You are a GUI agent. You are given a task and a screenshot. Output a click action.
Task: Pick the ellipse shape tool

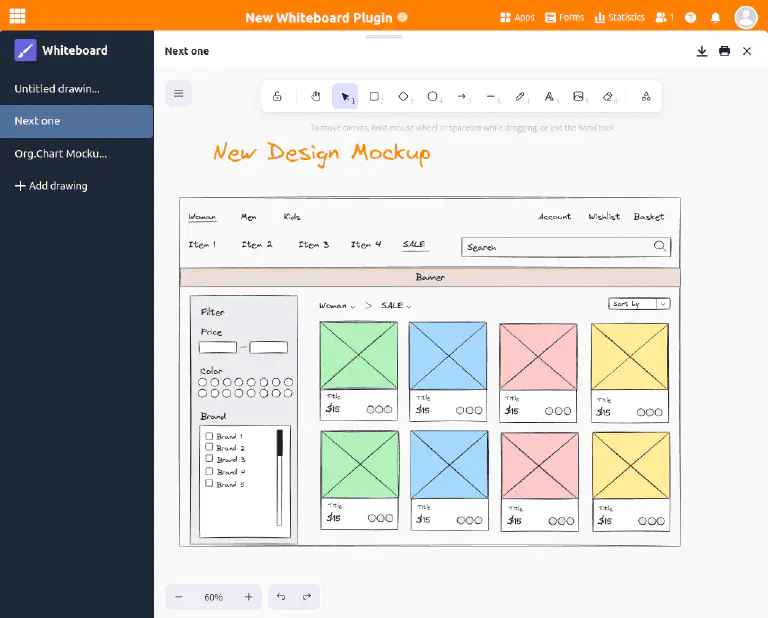(x=433, y=96)
